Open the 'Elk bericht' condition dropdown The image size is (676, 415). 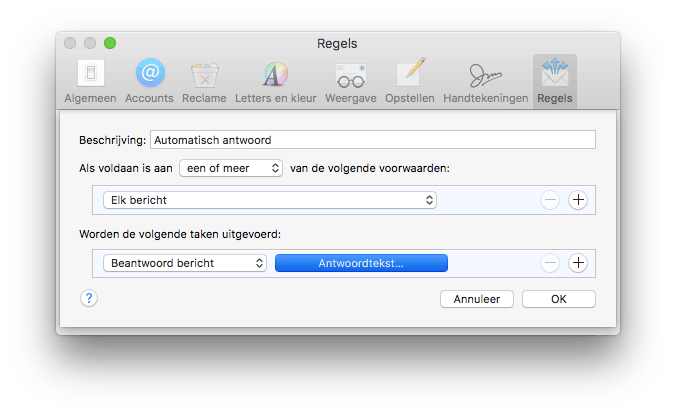(x=270, y=200)
